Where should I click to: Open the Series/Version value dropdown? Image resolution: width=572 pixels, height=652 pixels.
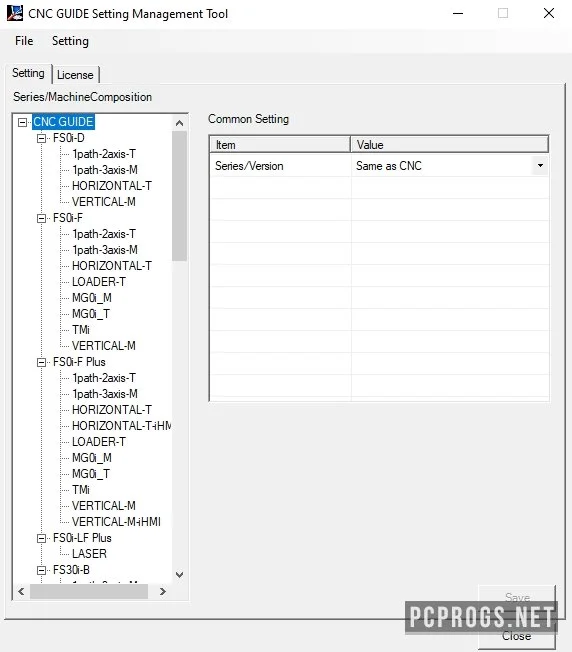pos(540,165)
